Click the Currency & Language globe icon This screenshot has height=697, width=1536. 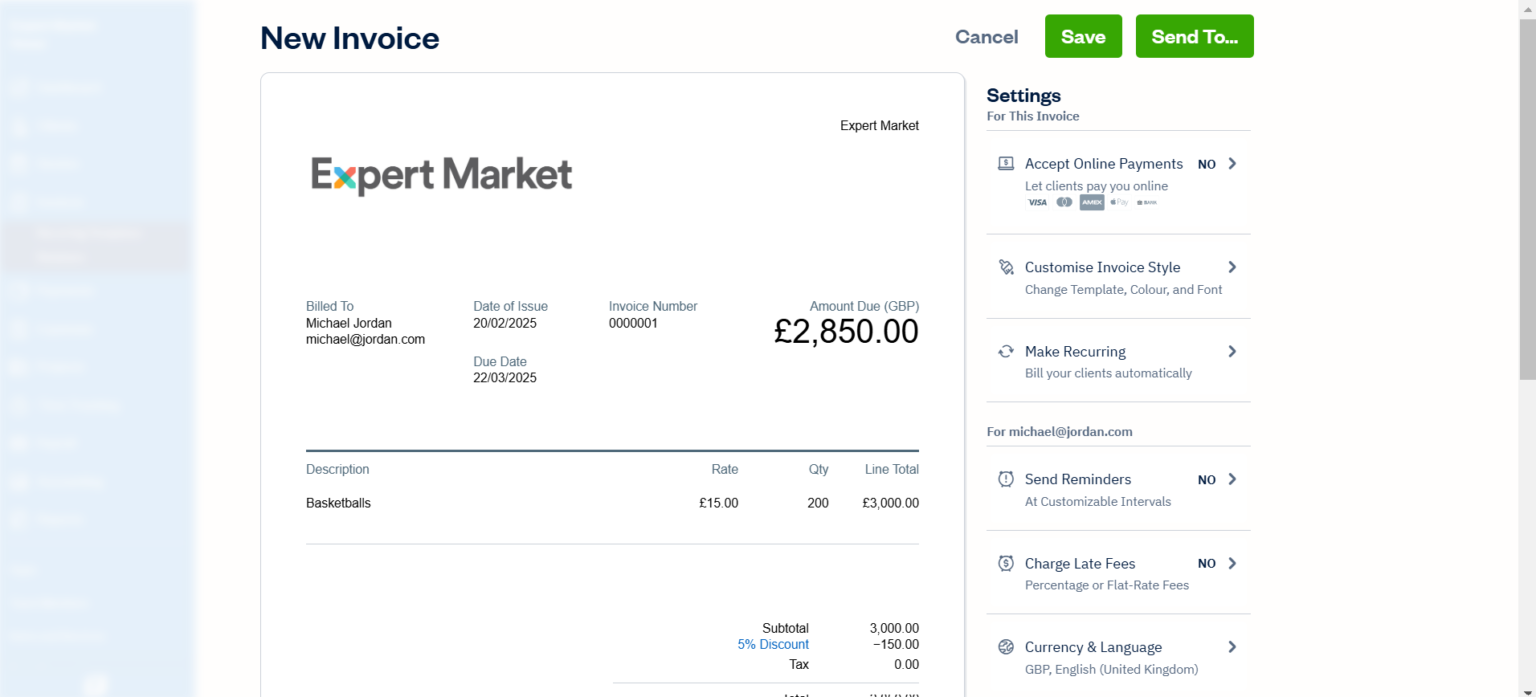pos(1005,647)
